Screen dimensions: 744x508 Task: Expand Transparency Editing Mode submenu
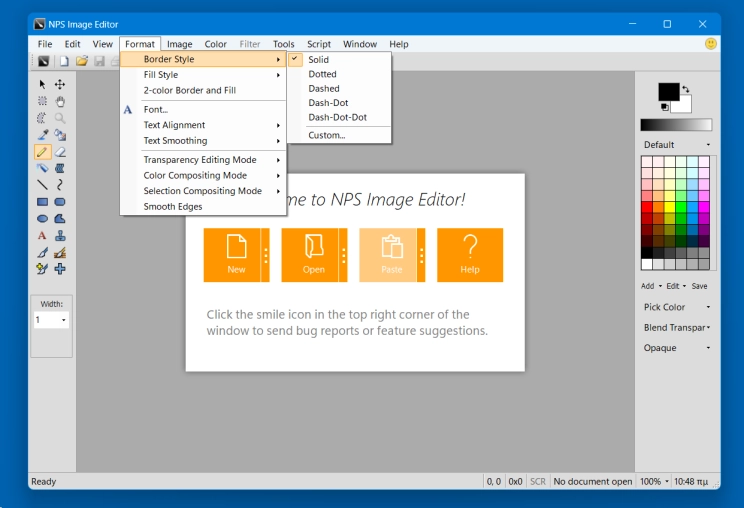click(x=203, y=159)
